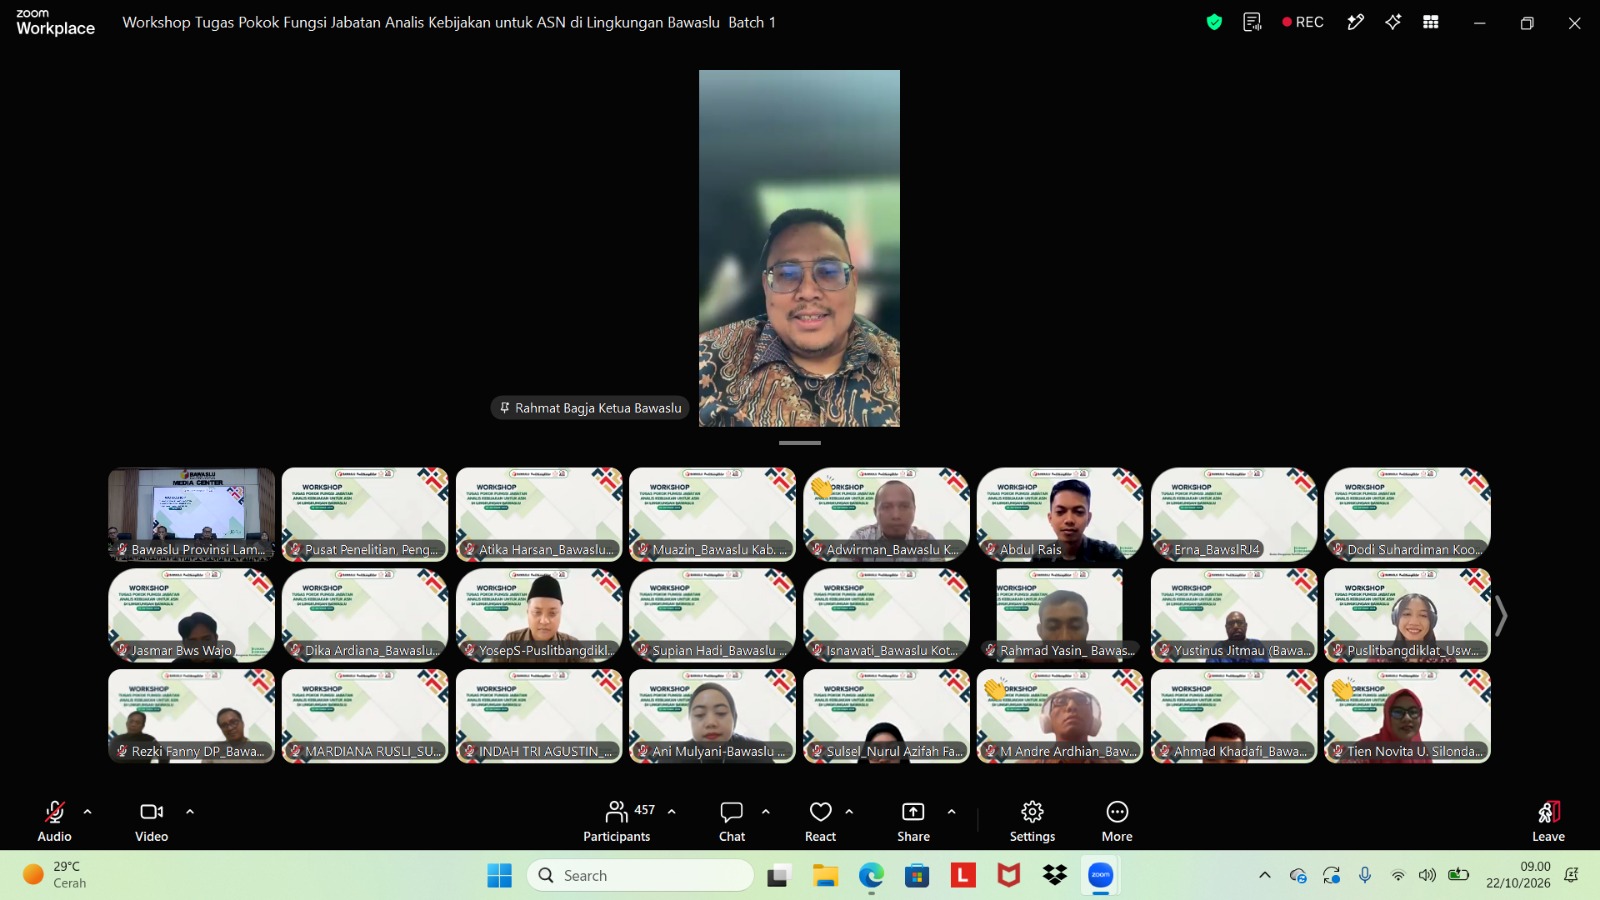
Task: Expand the Share options caret
Action: [952, 812]
